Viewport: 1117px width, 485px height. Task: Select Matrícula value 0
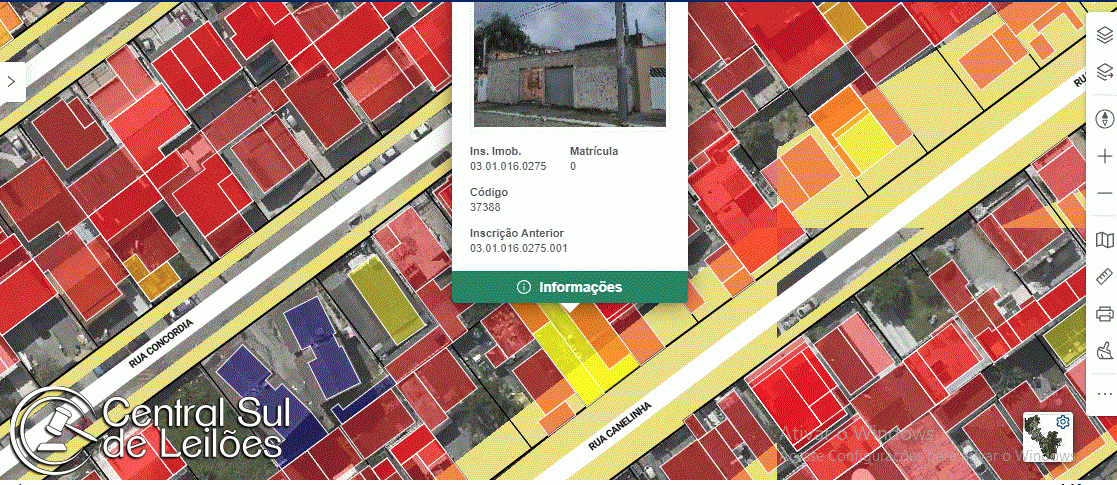(573, 166)
